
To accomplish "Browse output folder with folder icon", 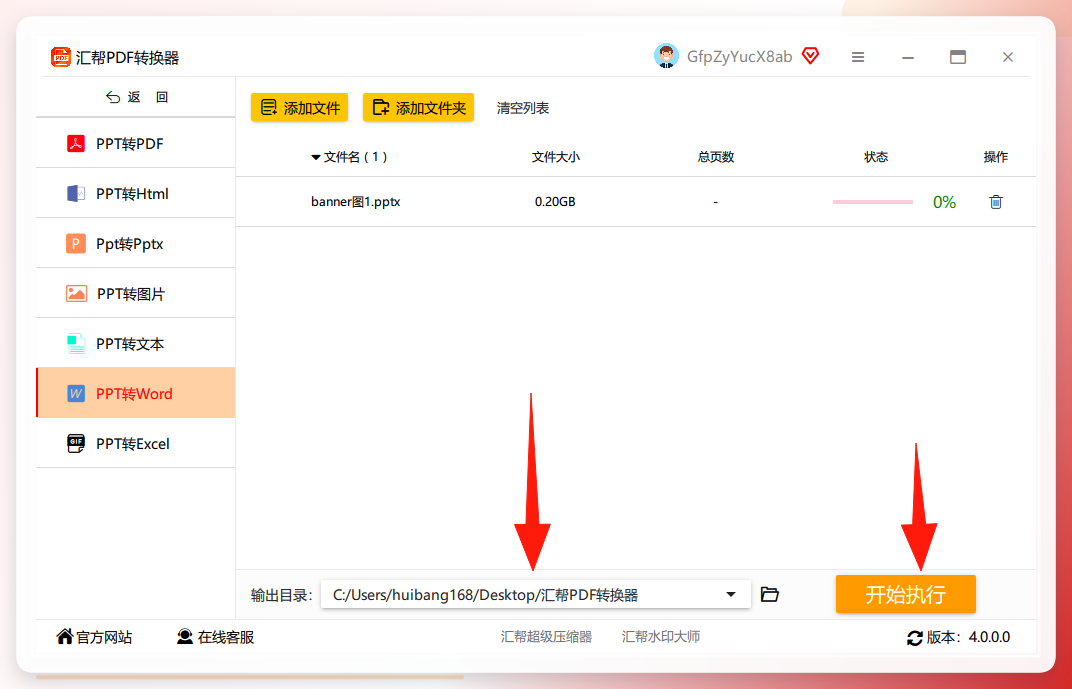I will coord(770,594).
